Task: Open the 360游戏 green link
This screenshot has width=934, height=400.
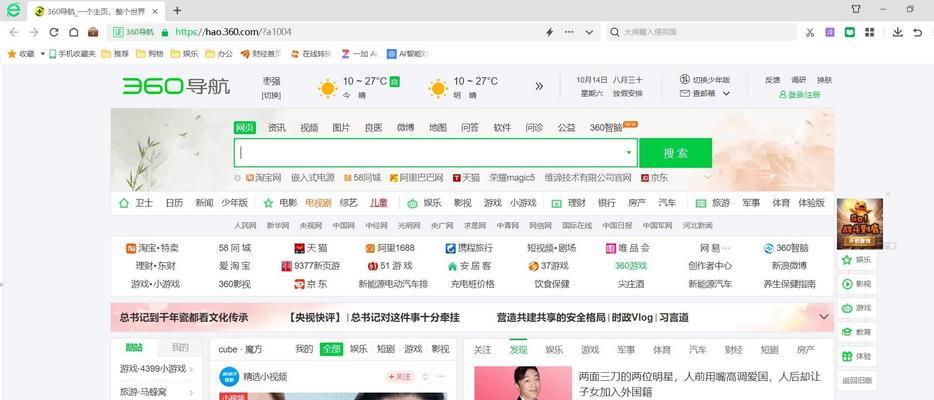Action: click(631, 265)
